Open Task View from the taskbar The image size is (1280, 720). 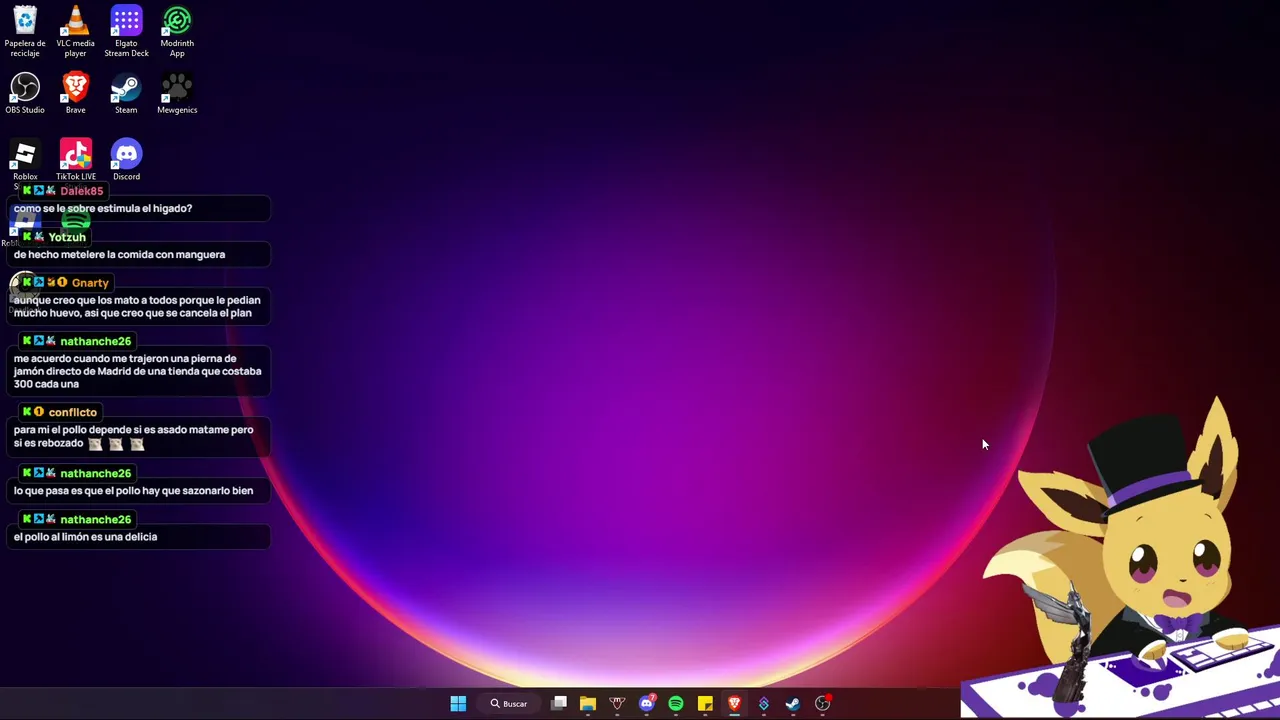pos(559,704)
